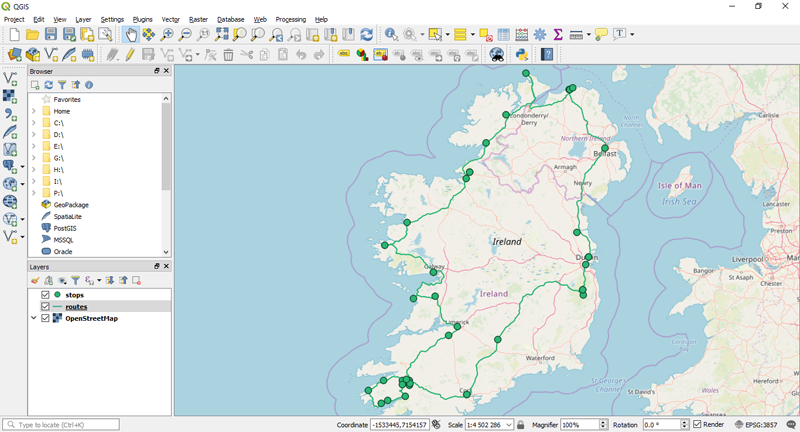800x432 pixels.
Task: Click the Type to locate search field
Action: (x=61, y=424)
